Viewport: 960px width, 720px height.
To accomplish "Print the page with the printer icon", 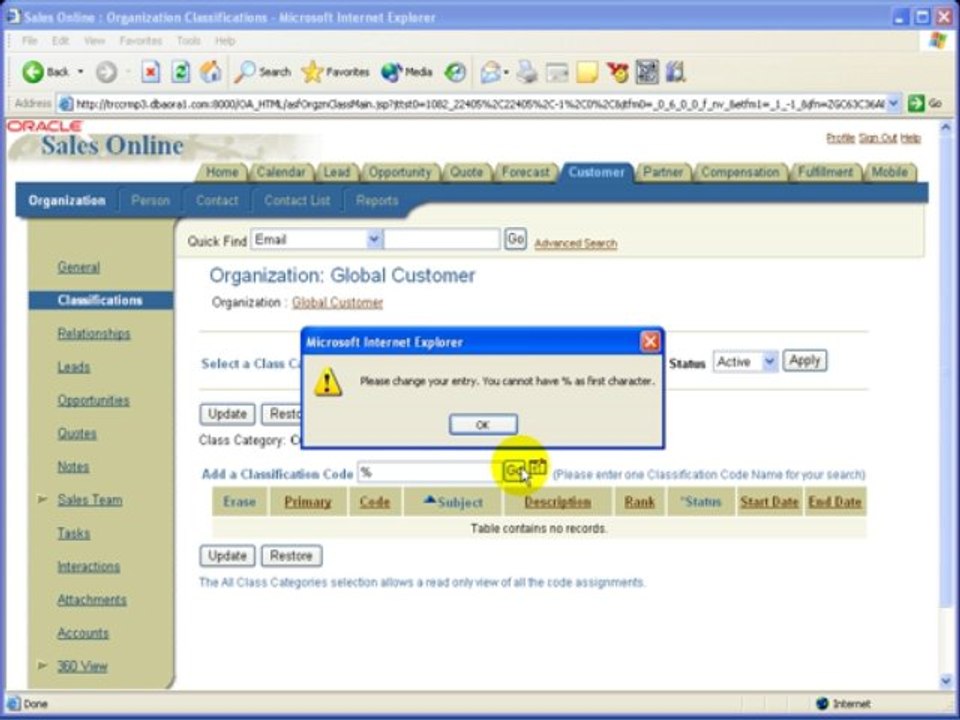I will [x=526, y=72].
